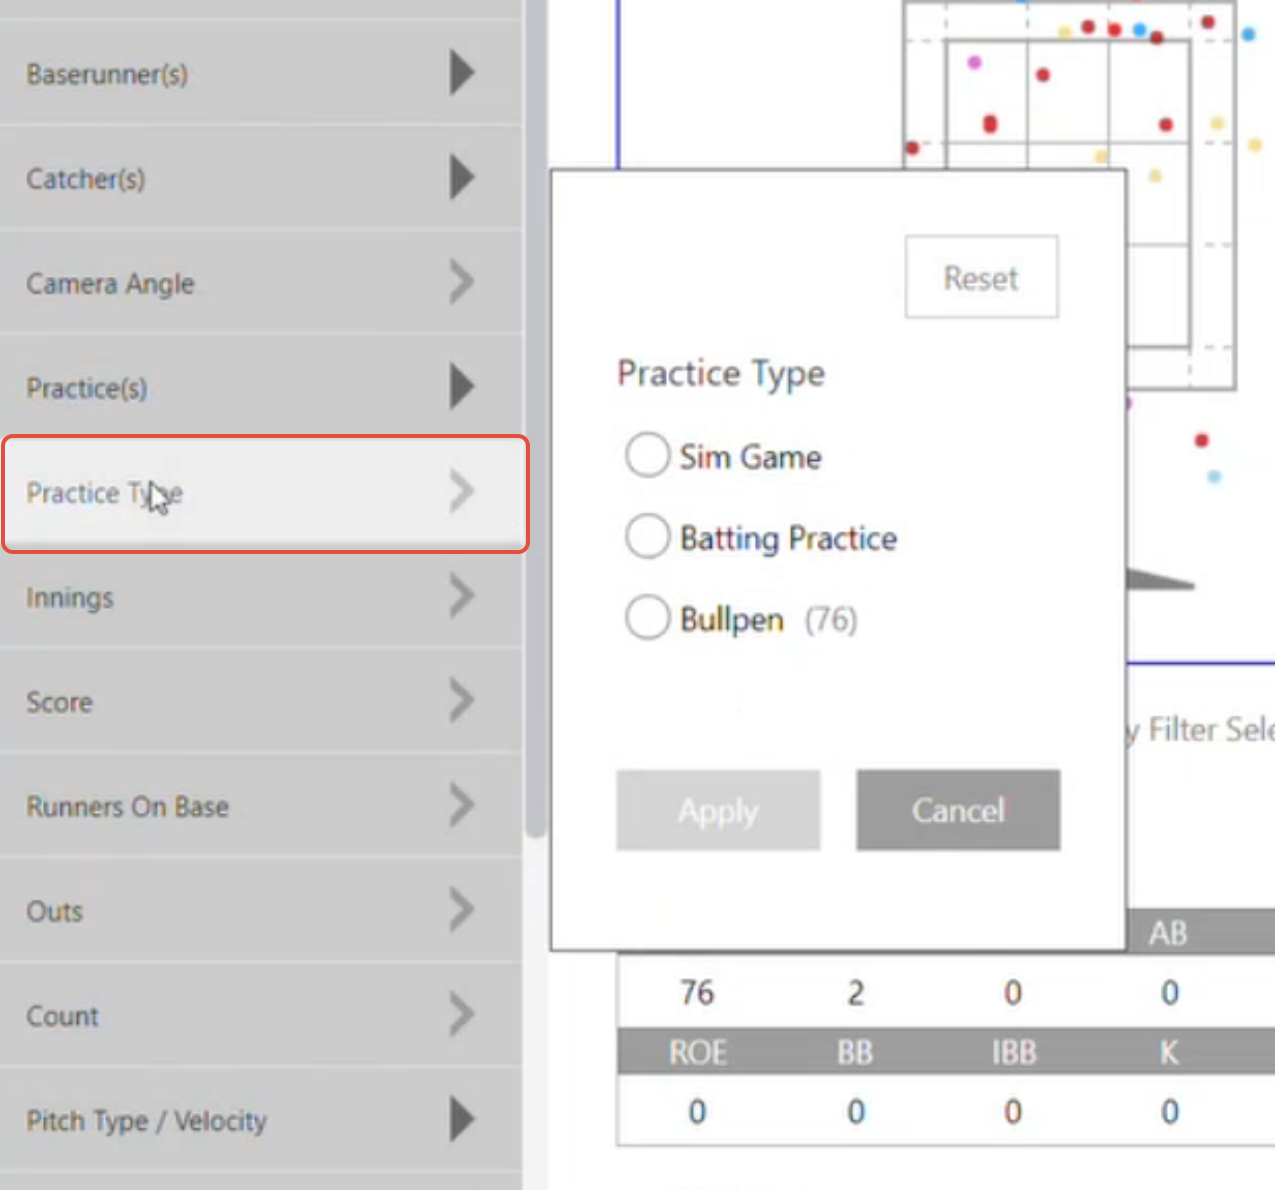Image resolution: width=1275 pixels, height=1190 pixels.
Task: Select the Innings menu item
Action: 70,598
